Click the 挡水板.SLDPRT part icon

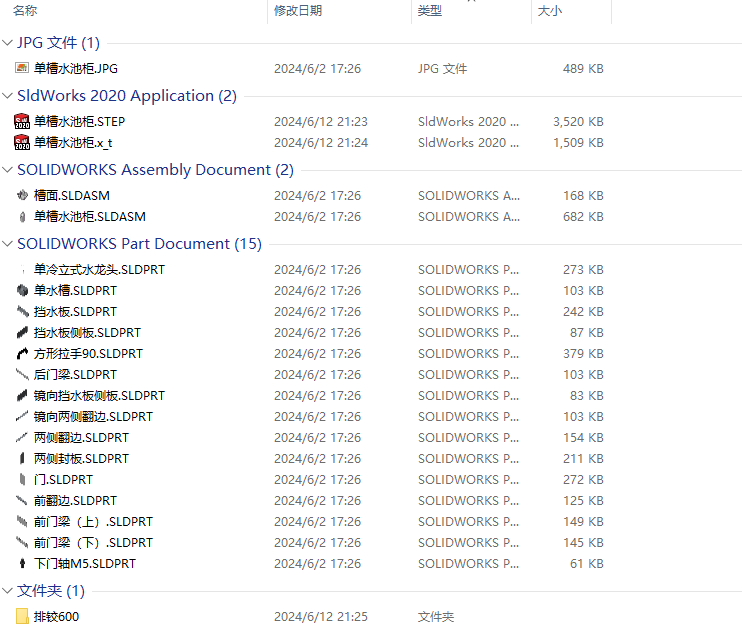click(x=22, y=311)
